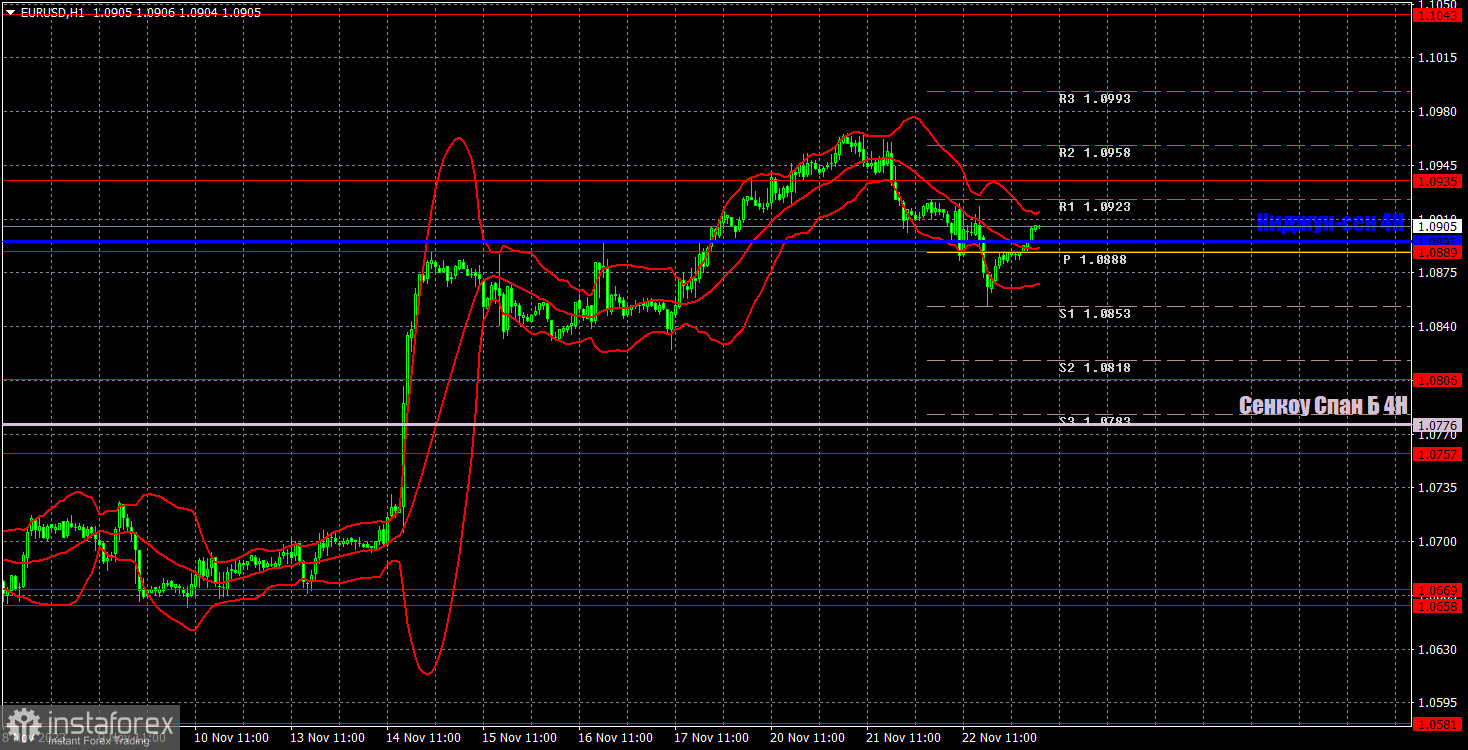
Task: Click the red 1.0581 price level tag
Action: 1440,724
